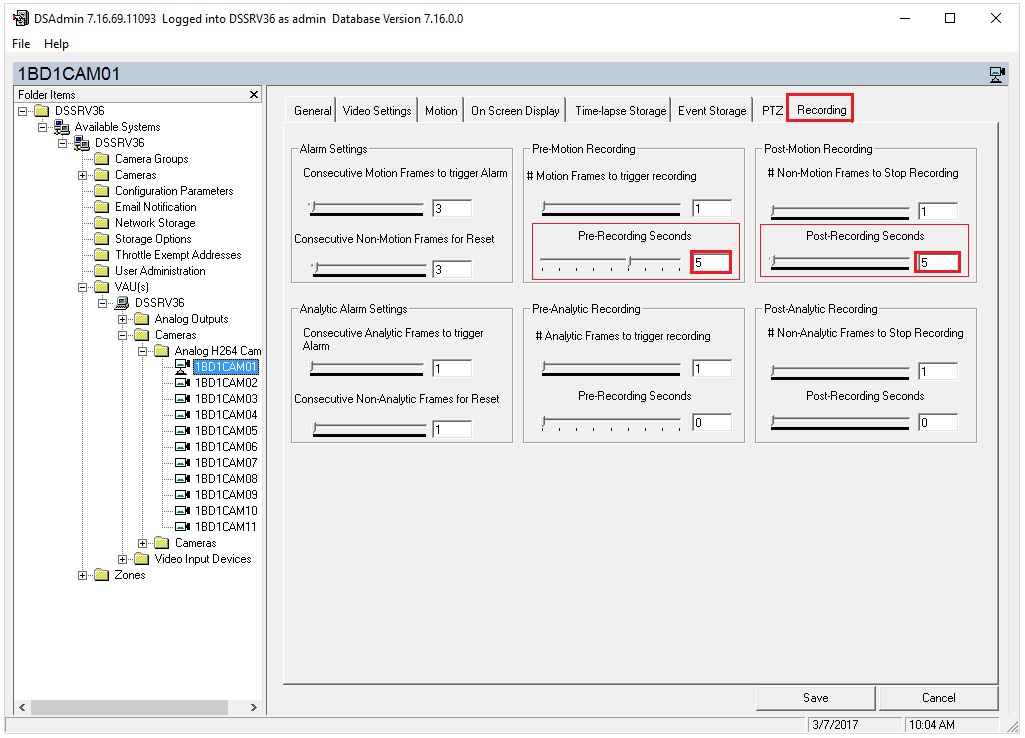Switch to the Motion tab

click(440, 110)
